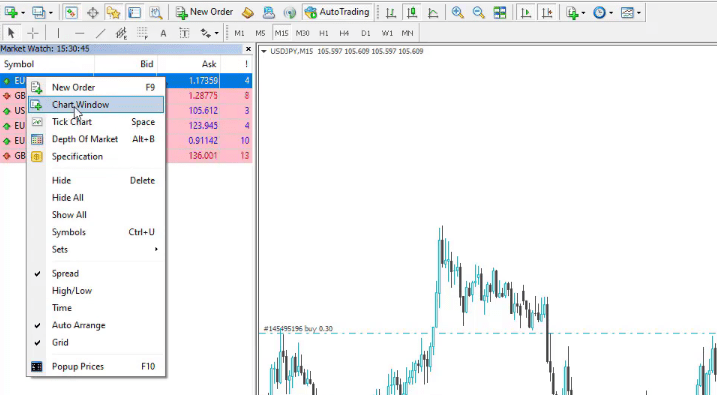Pick the trendline drawing tool
Viewport: 717px width, 395px height.
pyautogui.click(x=101, y=33)
